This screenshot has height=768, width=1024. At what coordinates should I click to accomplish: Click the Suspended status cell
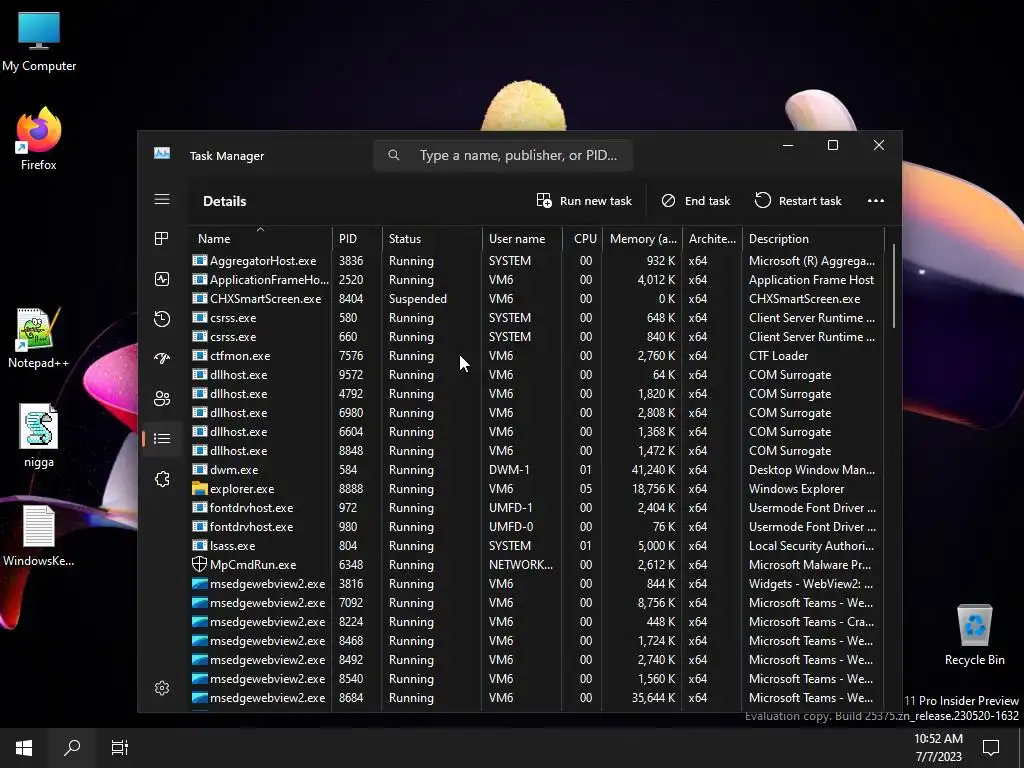(418, 298)
